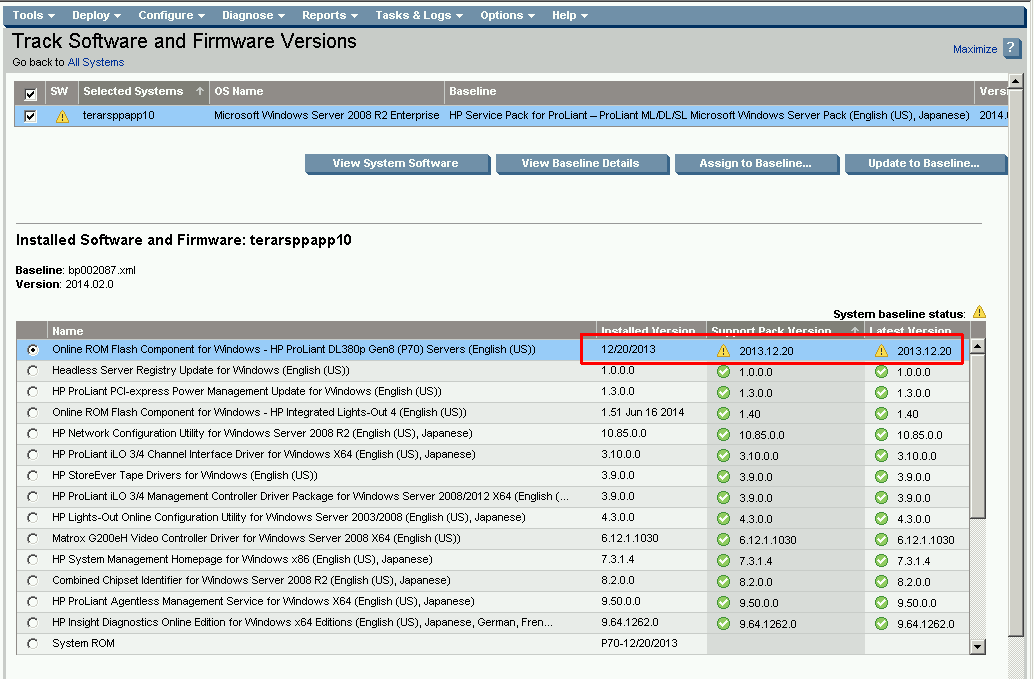This screenshot has height=679, width=1034.
Task: Sort by Support Pack Version column arrow
Action: 855,330
